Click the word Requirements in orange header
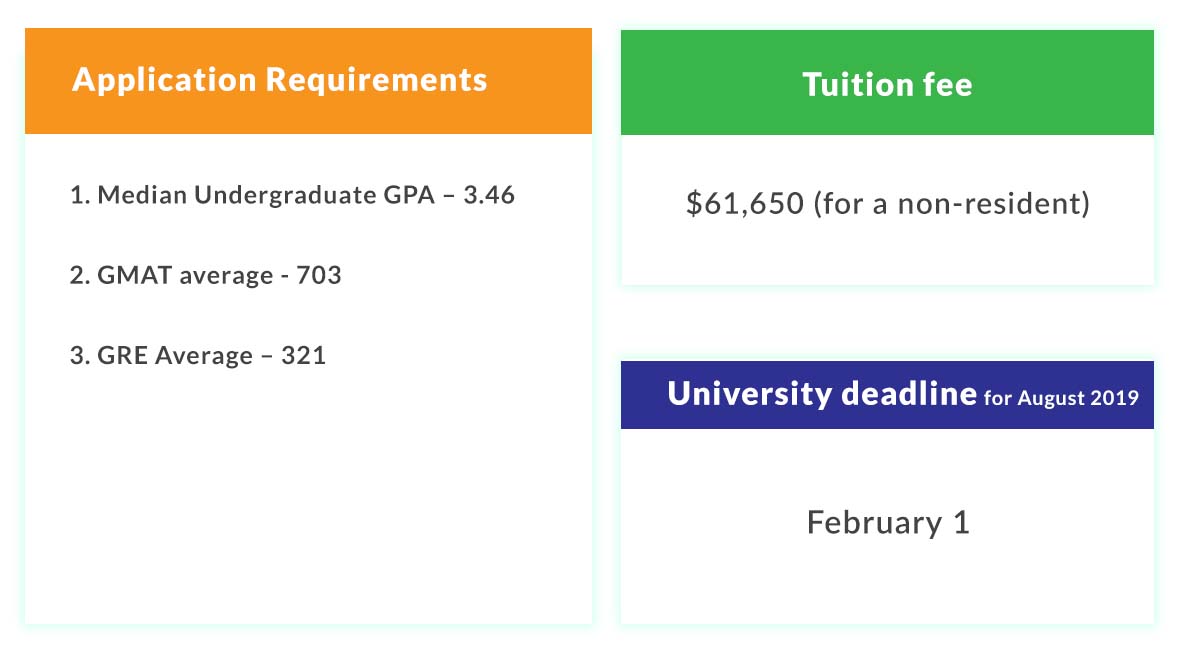1181x645 pixels. [x=376, y=80]
